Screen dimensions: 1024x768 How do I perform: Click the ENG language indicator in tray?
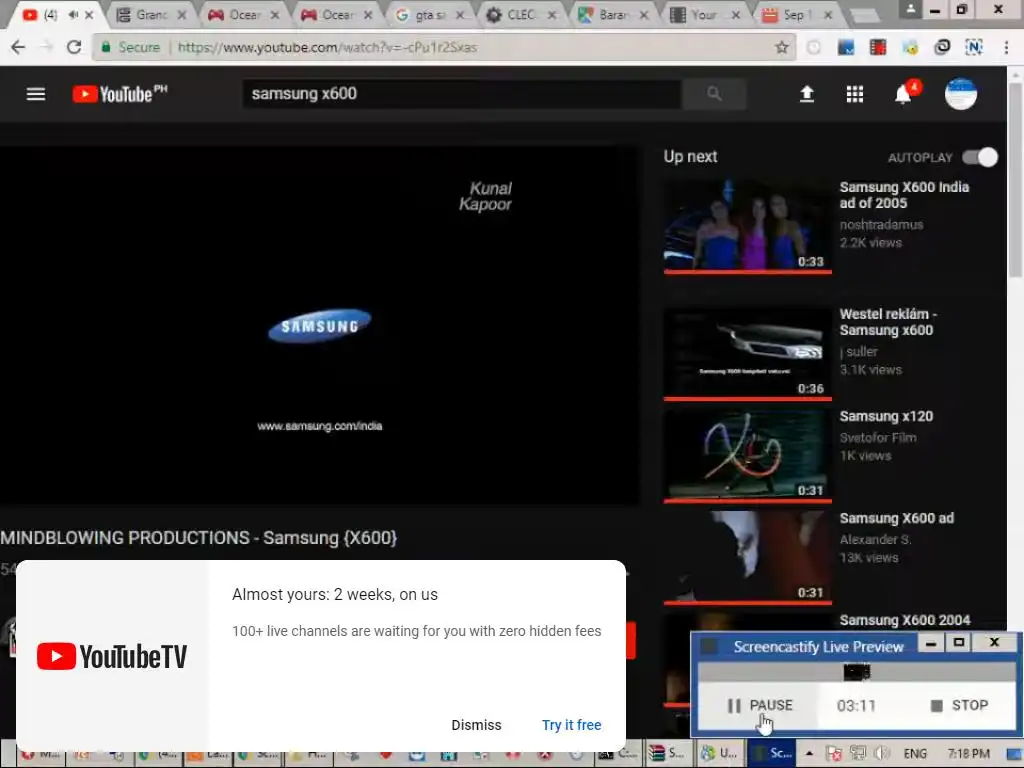pos(915,754)
